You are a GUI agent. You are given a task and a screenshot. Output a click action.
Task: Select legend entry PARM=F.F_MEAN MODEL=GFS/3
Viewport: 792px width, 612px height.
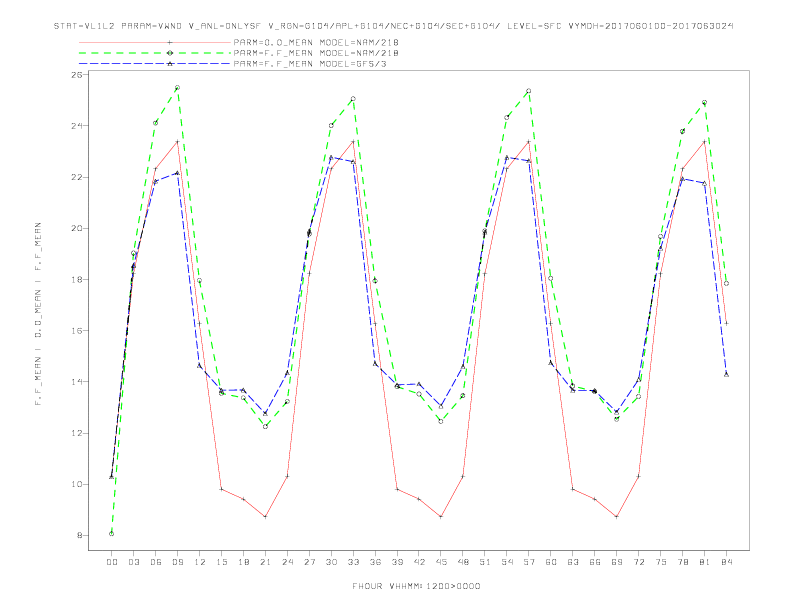tap(310, 64)
